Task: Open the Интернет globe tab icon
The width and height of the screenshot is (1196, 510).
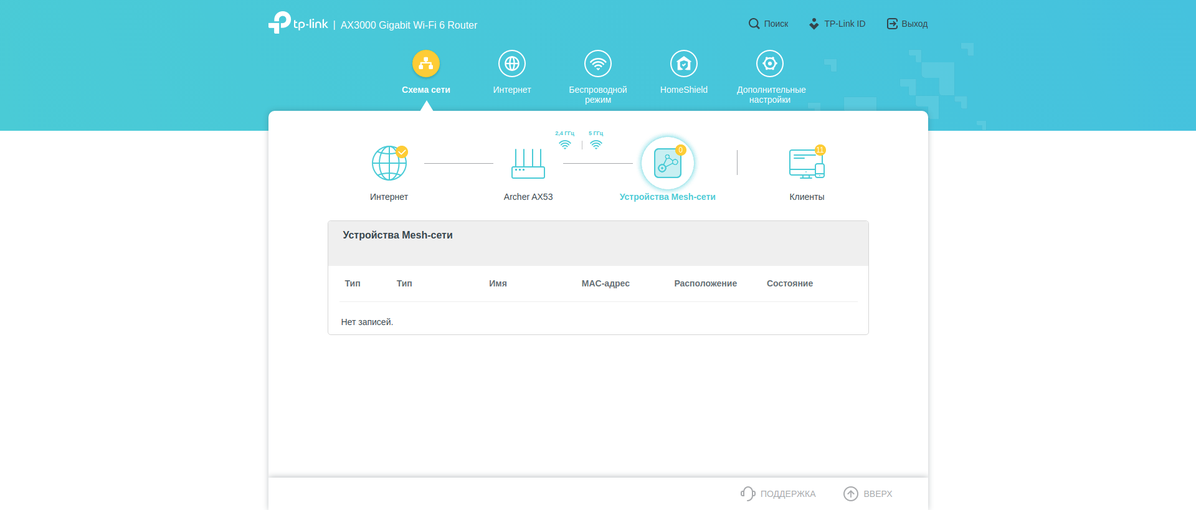Action: [x=512, y=64]
